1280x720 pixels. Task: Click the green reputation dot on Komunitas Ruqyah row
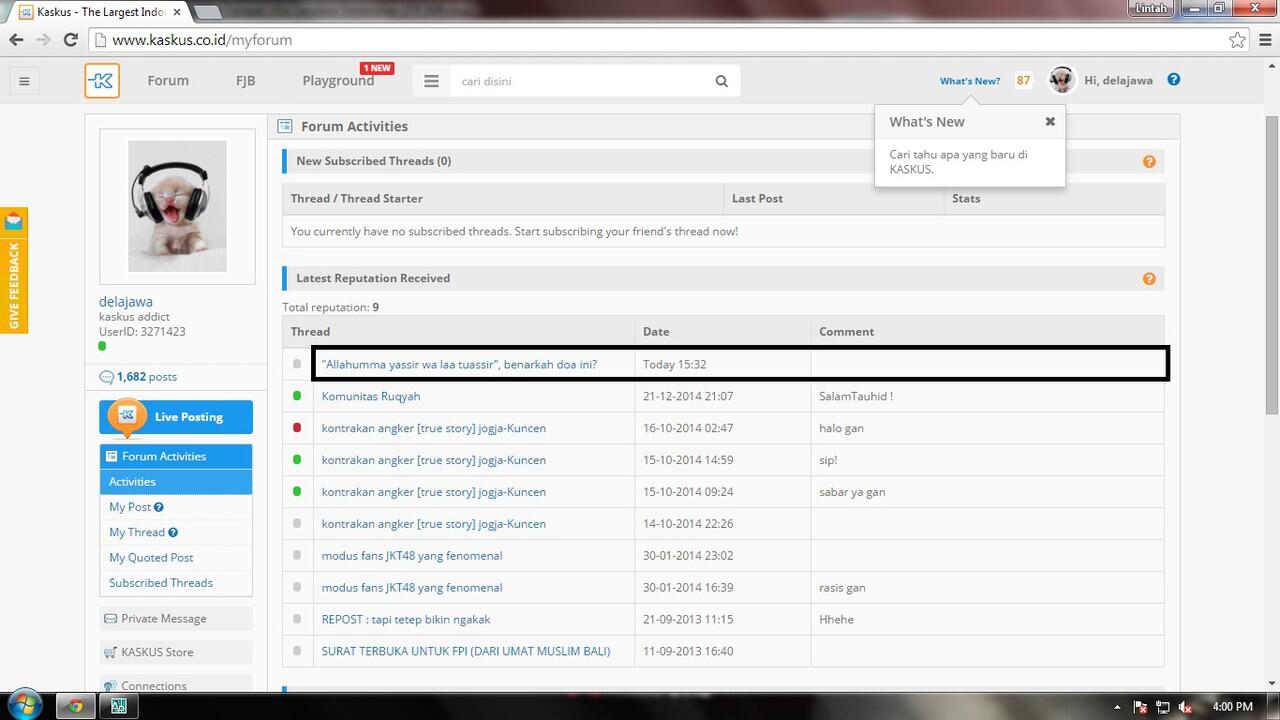coord(297,396)
